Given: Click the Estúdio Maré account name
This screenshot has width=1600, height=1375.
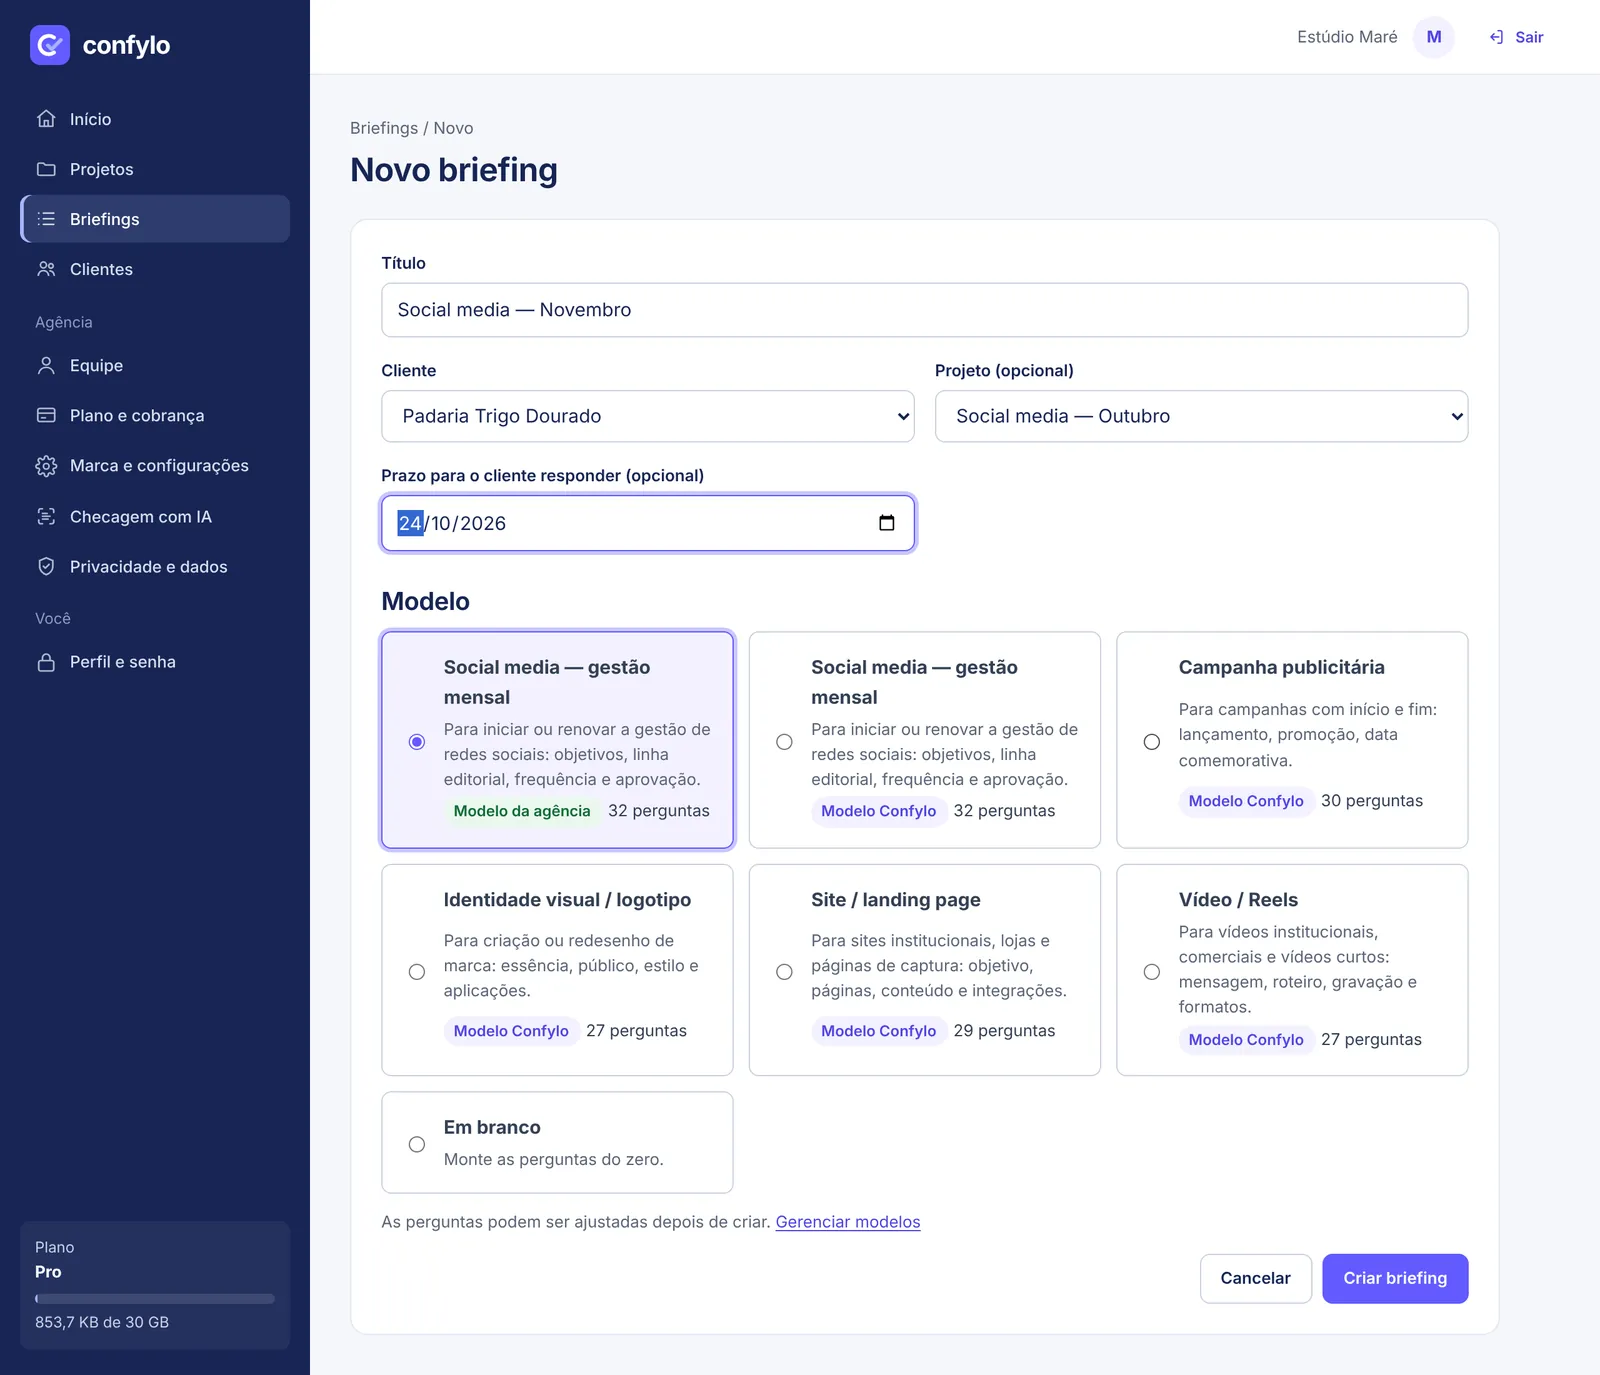Looking at the screenshot, I should point(1347,37).
